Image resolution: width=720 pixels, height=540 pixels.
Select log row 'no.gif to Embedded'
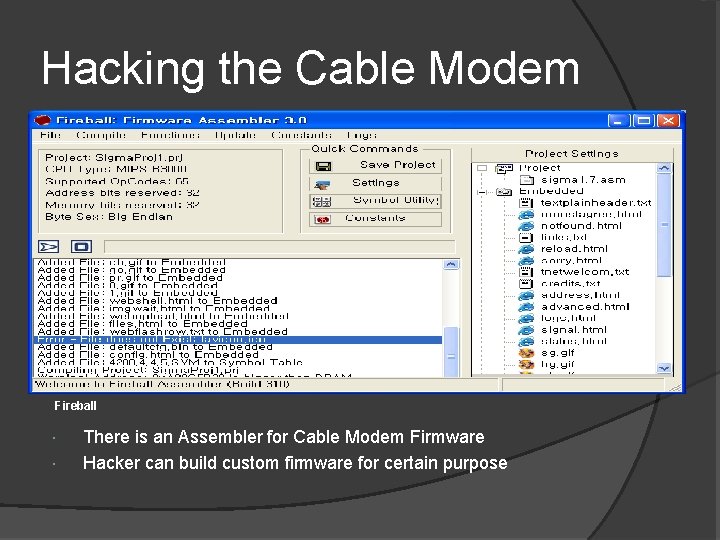132,270
